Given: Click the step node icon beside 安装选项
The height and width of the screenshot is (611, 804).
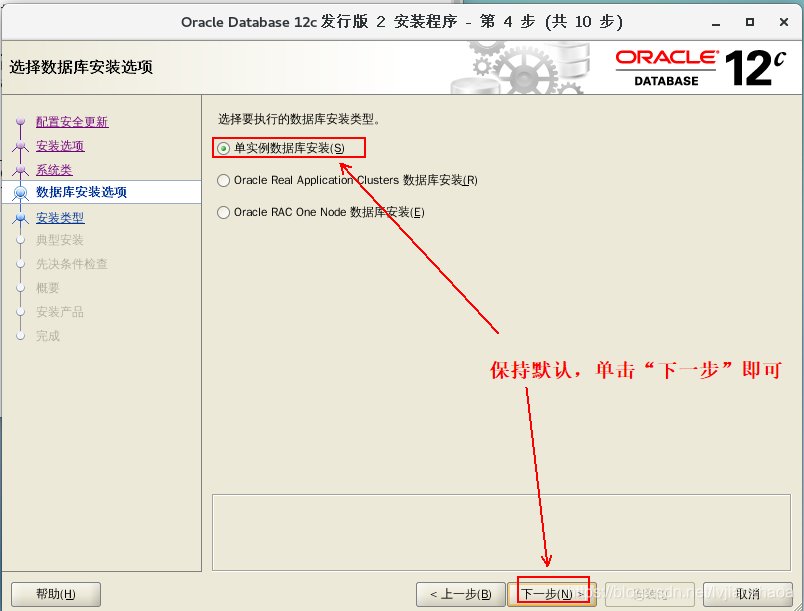Looking at the screenshot, I should pos(21,146).
